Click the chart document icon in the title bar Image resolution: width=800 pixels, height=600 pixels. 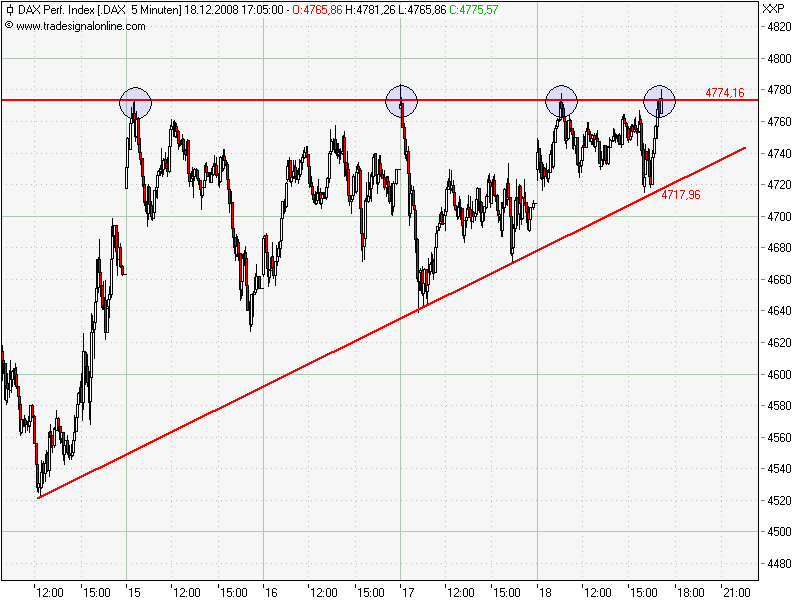[x=10, y=9]
